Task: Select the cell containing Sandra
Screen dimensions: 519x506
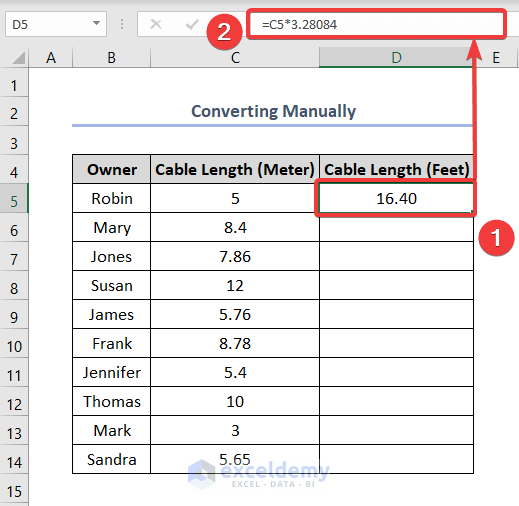Action: (x=111, y=459)
